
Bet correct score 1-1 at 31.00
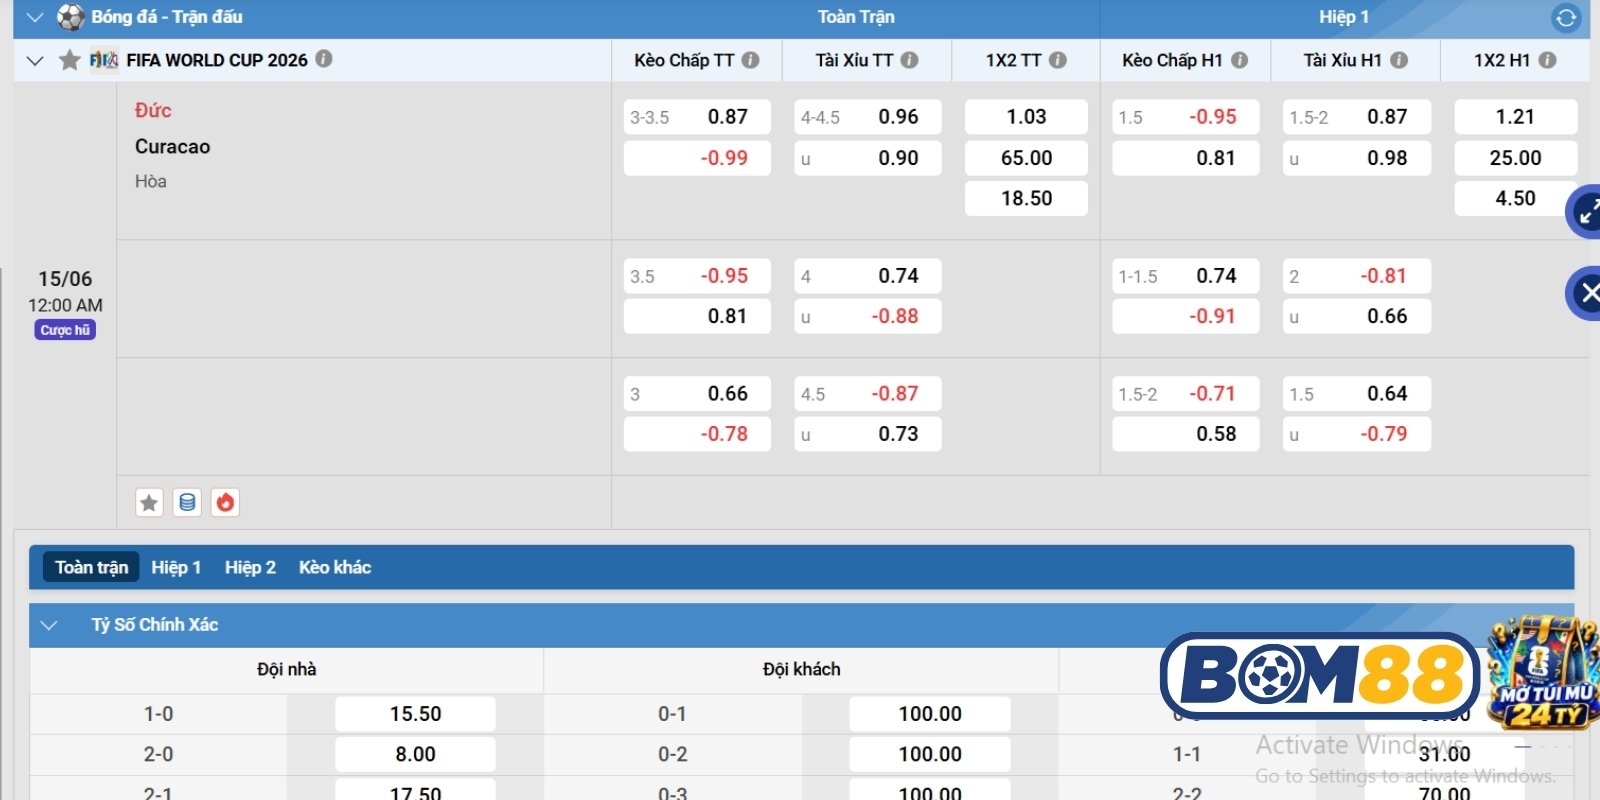[1444, 754]
